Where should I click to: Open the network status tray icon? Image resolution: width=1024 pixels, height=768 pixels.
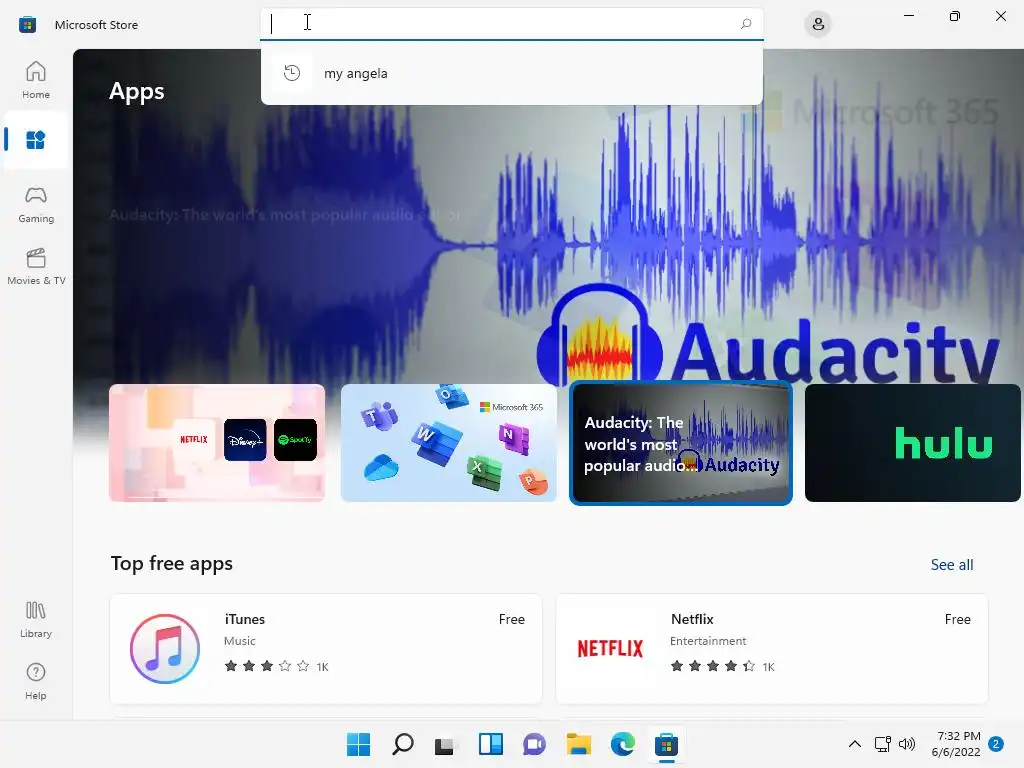883,744
